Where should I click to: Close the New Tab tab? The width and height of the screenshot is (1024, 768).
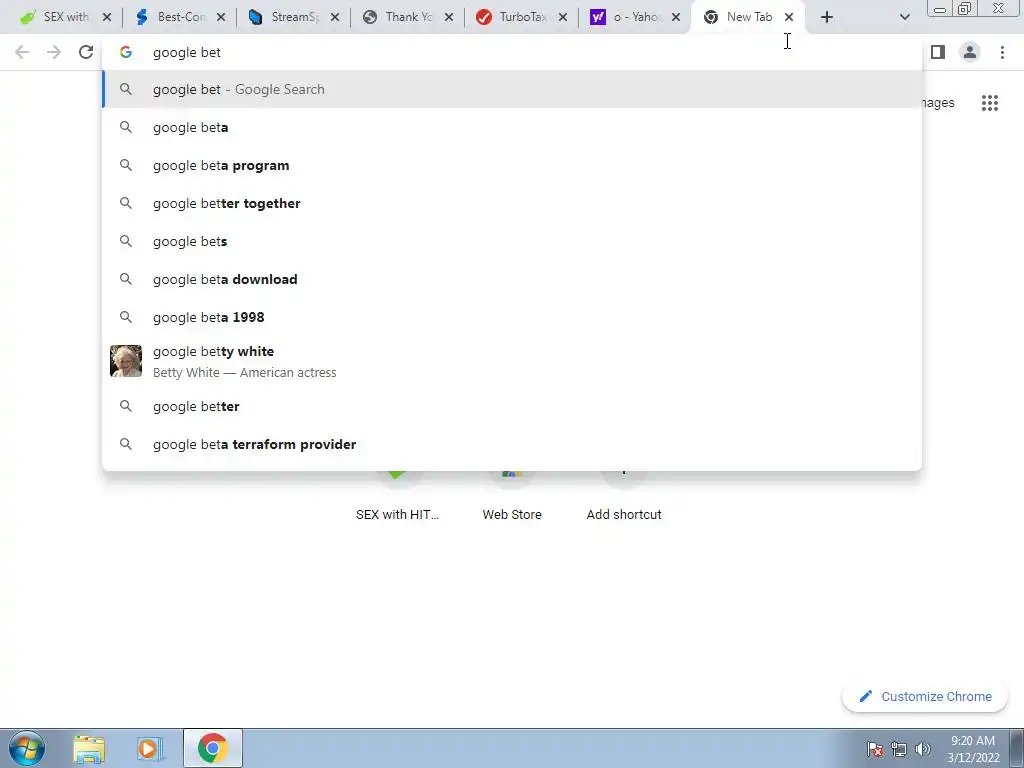(789, 17)
